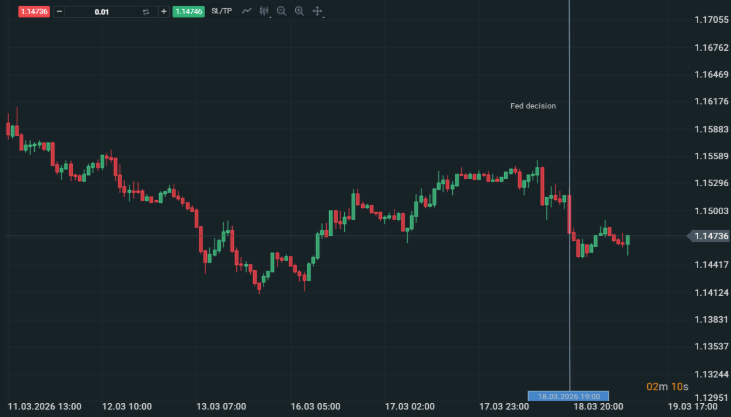Screen dimensions: 731x417
Task: Click the red sell price button 1.14736
Action: (34, 11)
